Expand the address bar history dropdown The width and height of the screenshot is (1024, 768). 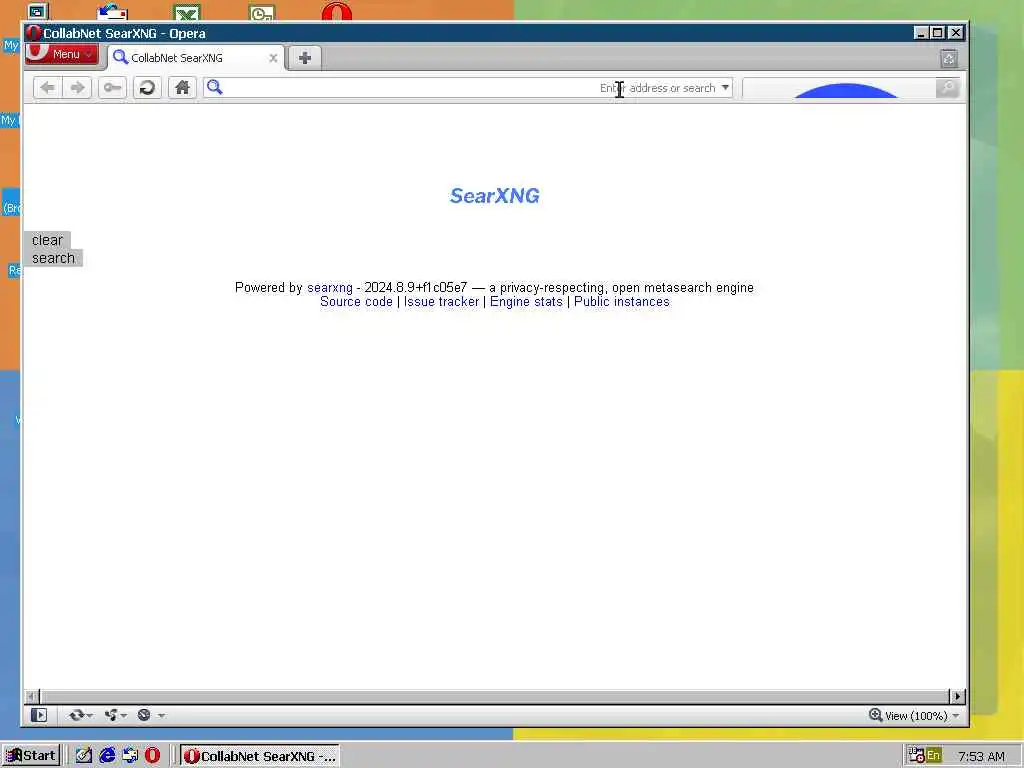tap(725, 88)
